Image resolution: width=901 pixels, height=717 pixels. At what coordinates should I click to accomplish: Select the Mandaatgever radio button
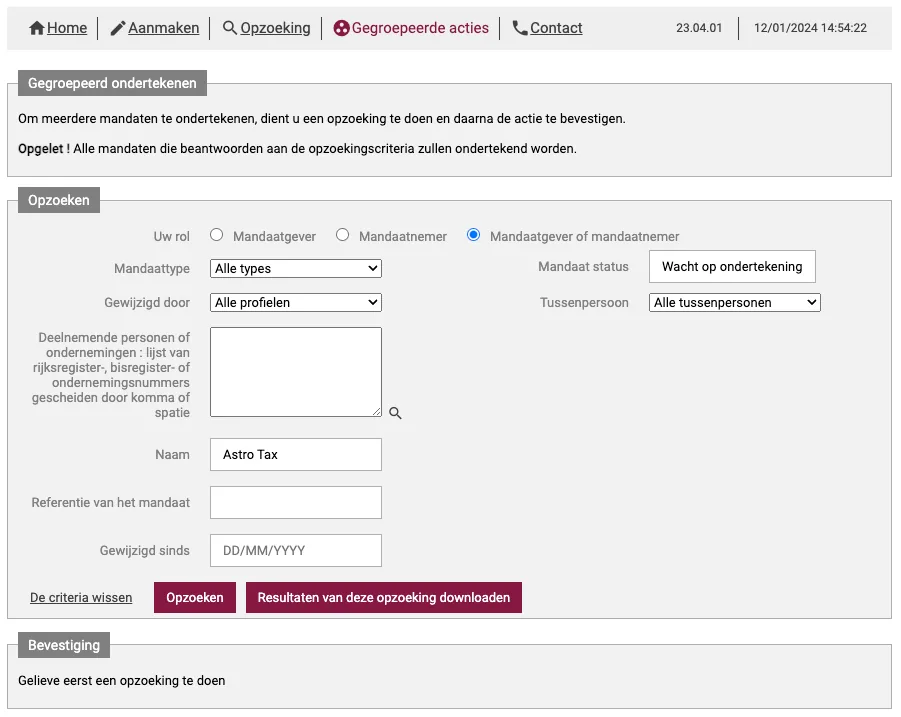click(x=217, y=235)
